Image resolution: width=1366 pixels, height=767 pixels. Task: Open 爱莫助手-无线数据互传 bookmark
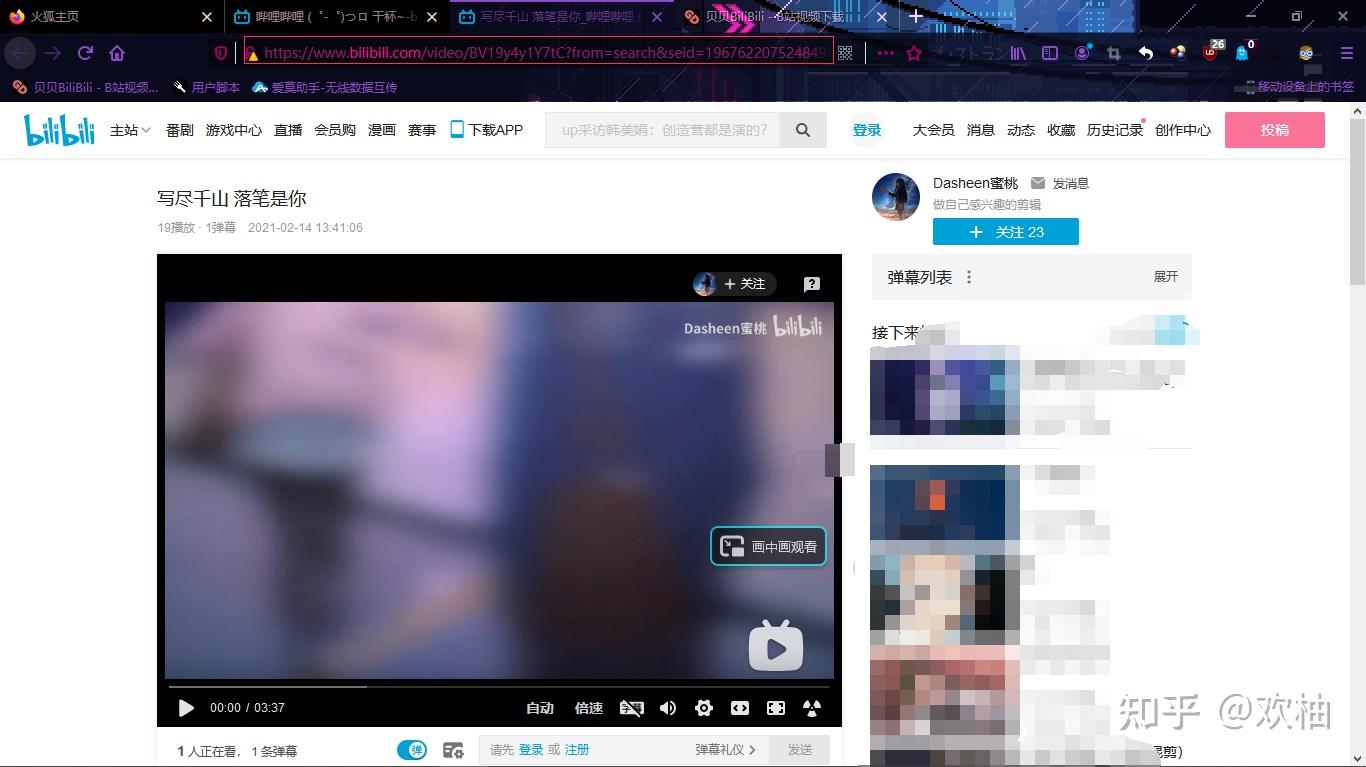pos(325,87)
